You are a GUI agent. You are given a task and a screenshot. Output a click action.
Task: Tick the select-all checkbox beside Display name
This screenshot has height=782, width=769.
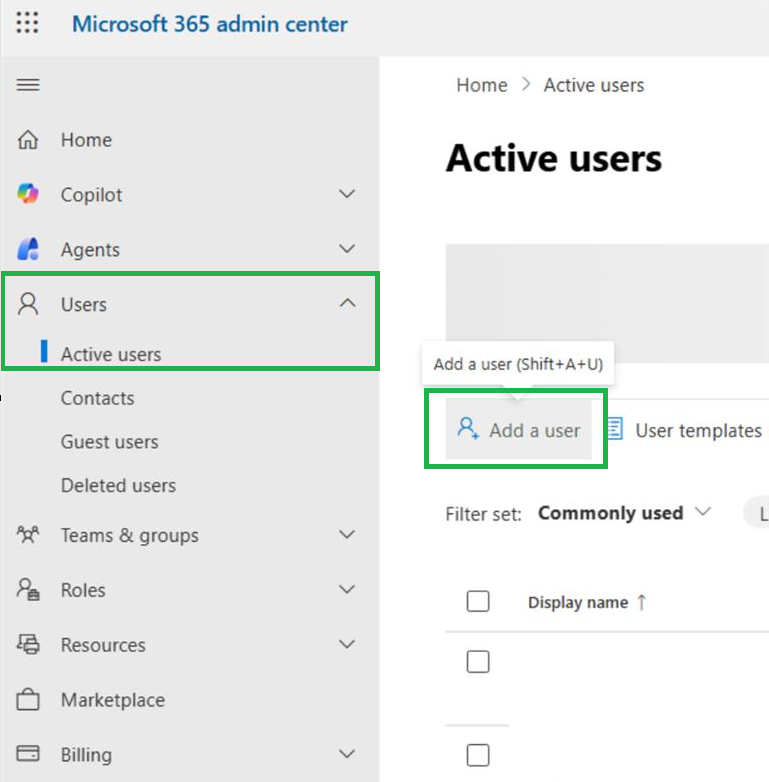(478, 601)
